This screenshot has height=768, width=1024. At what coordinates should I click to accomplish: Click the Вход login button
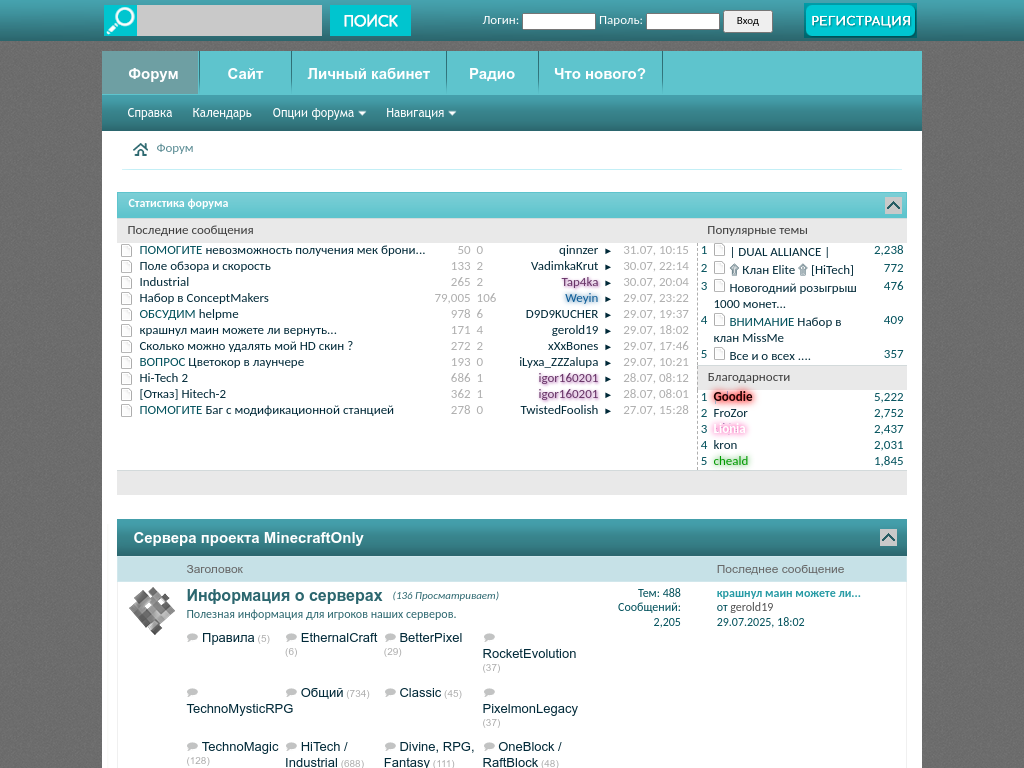point(747,21)
